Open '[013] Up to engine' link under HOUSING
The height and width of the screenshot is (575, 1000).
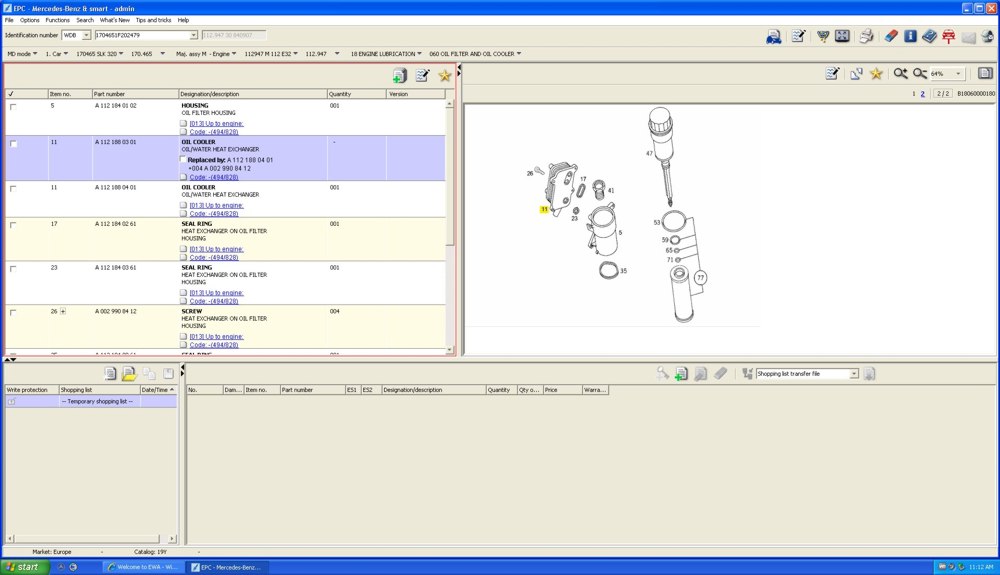pyautogui.click(x=216, y=124)
